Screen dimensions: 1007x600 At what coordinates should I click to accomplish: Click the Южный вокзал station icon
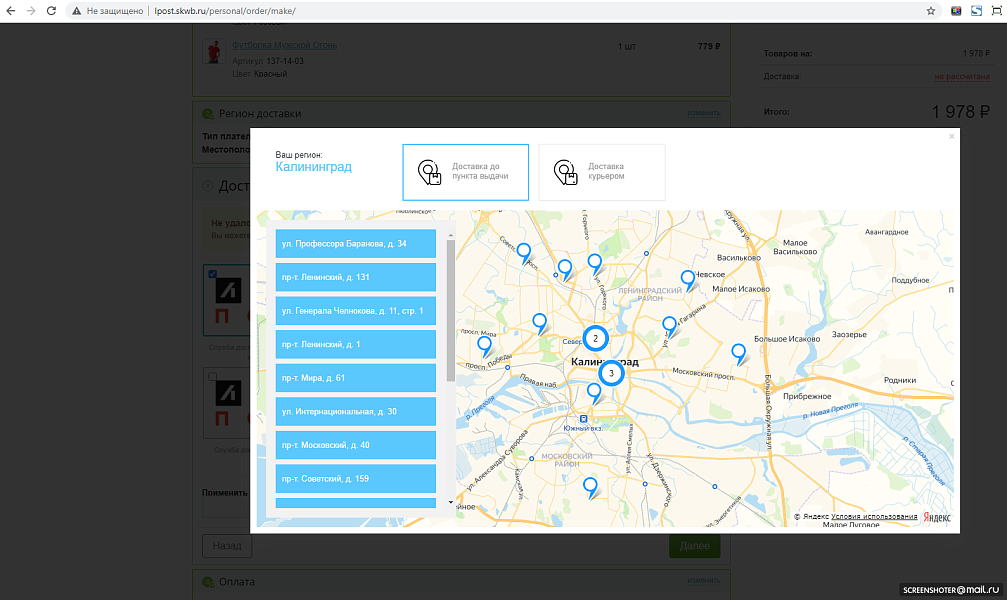point(584,419)
